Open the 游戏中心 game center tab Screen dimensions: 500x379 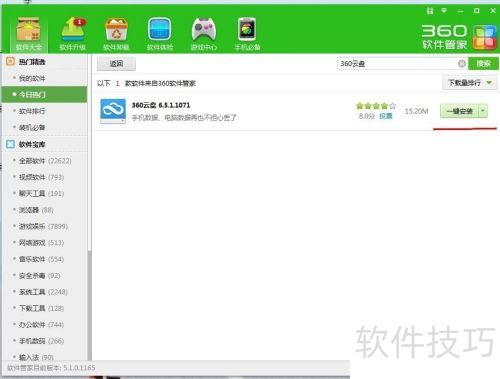click(x=203, y=34)
